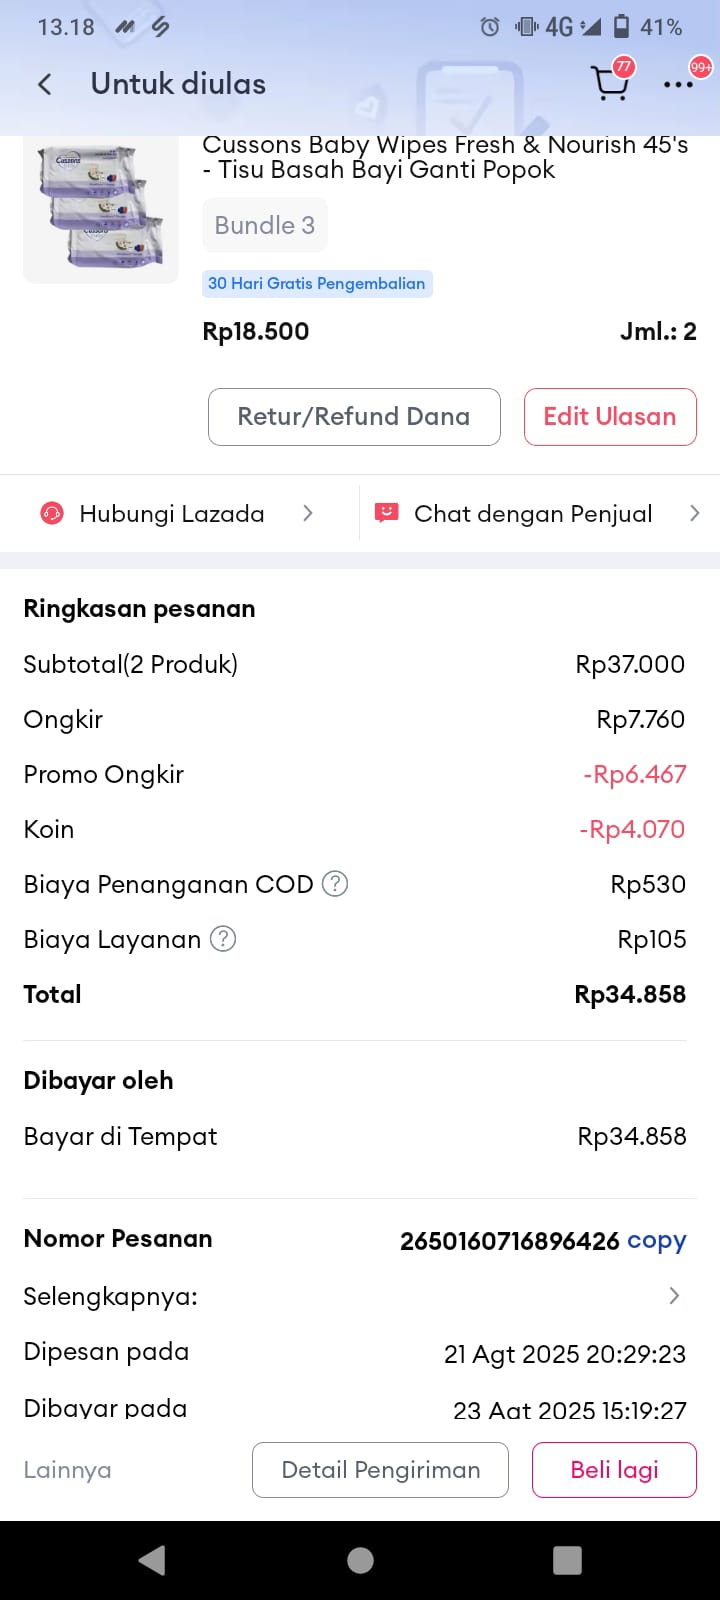Open Cussons Baby Wipes product thumbnail

coord(100,208)
